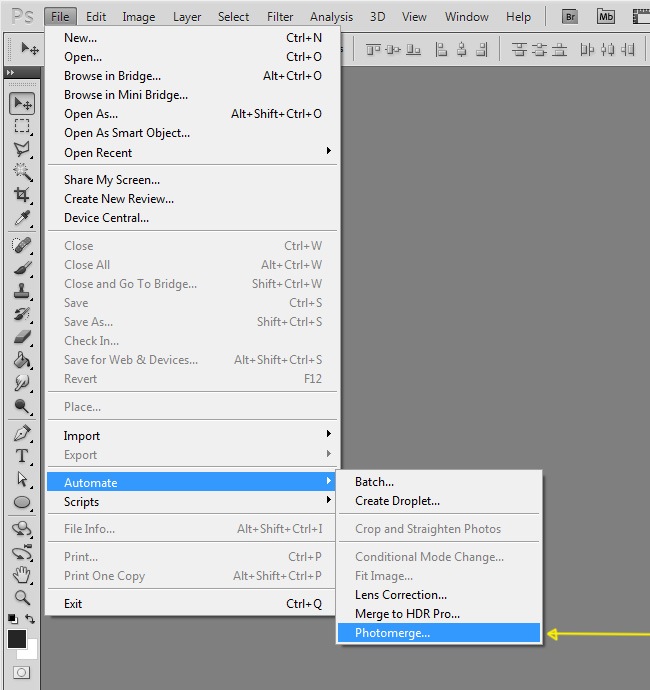Reset default foreground and background colors
This screenshot has width=650, height=690.
point(13,619)
